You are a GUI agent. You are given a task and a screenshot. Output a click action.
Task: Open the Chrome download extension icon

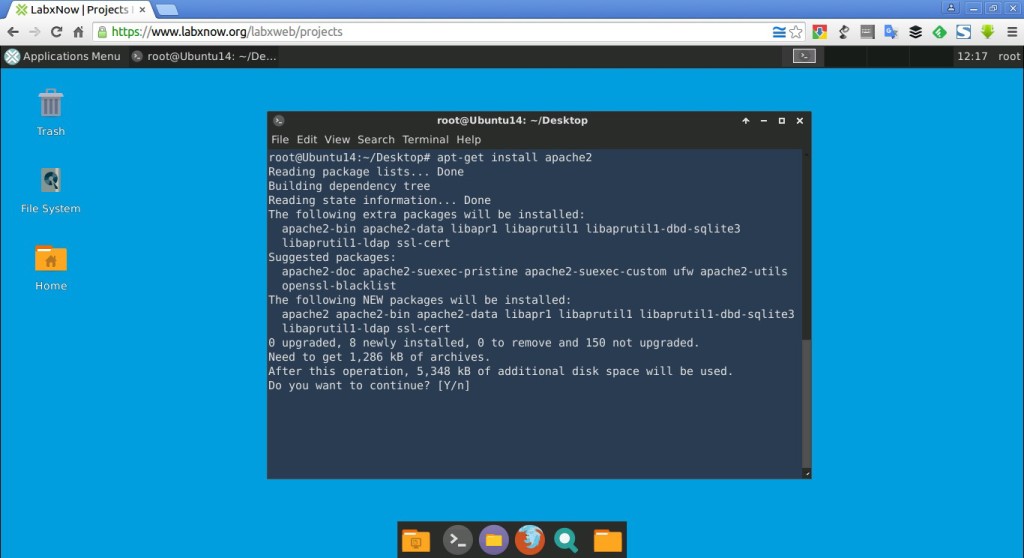click(820, 31)
